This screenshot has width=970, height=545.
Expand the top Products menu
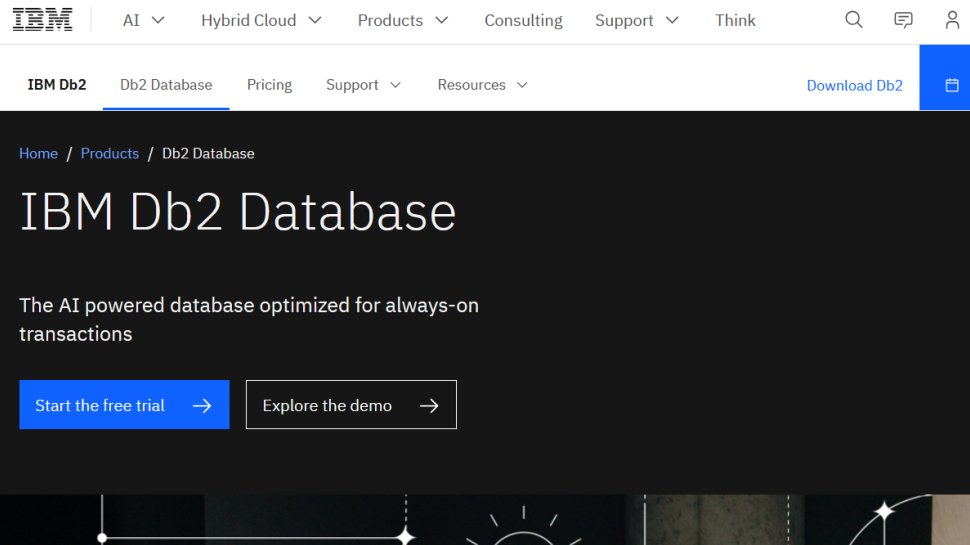tap(403, 20)
